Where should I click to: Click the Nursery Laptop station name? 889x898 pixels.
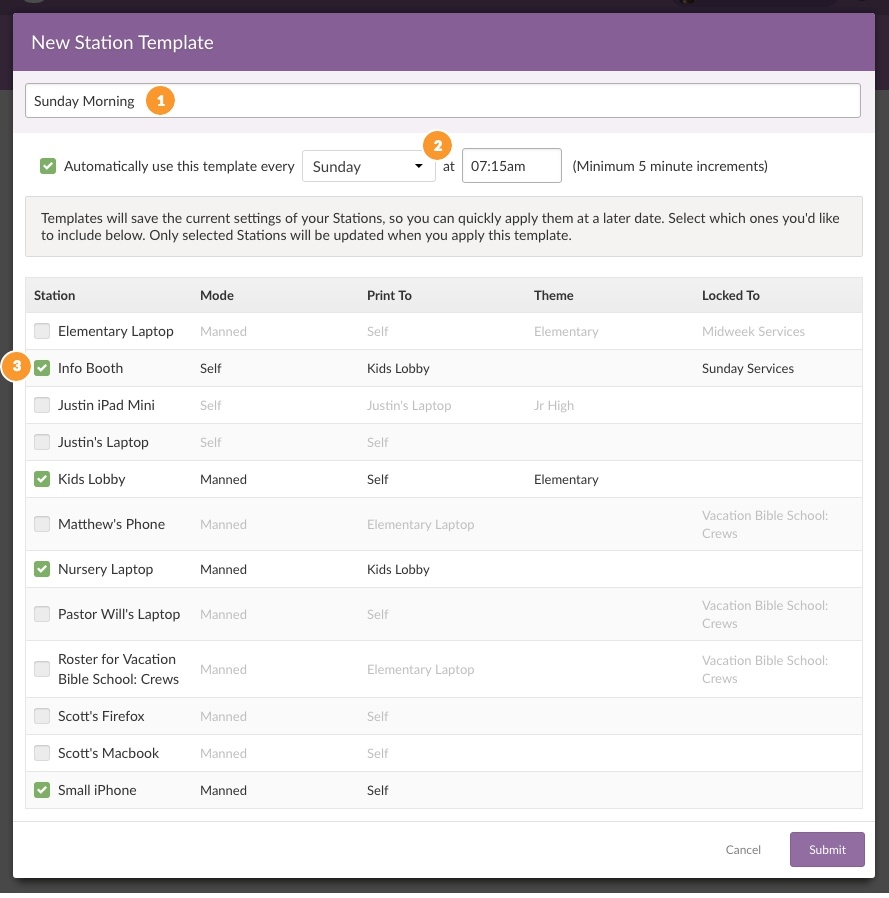click(x=105, y=569)
